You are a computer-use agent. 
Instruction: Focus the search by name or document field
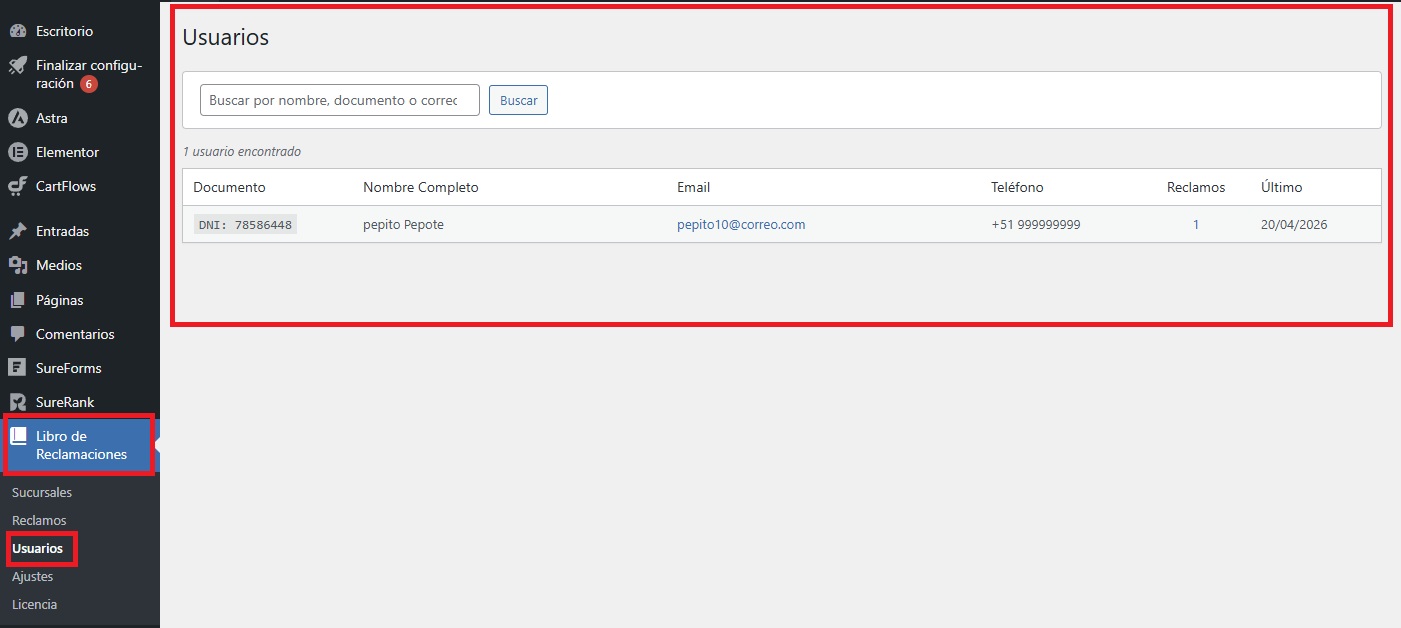tap(340, 100)
